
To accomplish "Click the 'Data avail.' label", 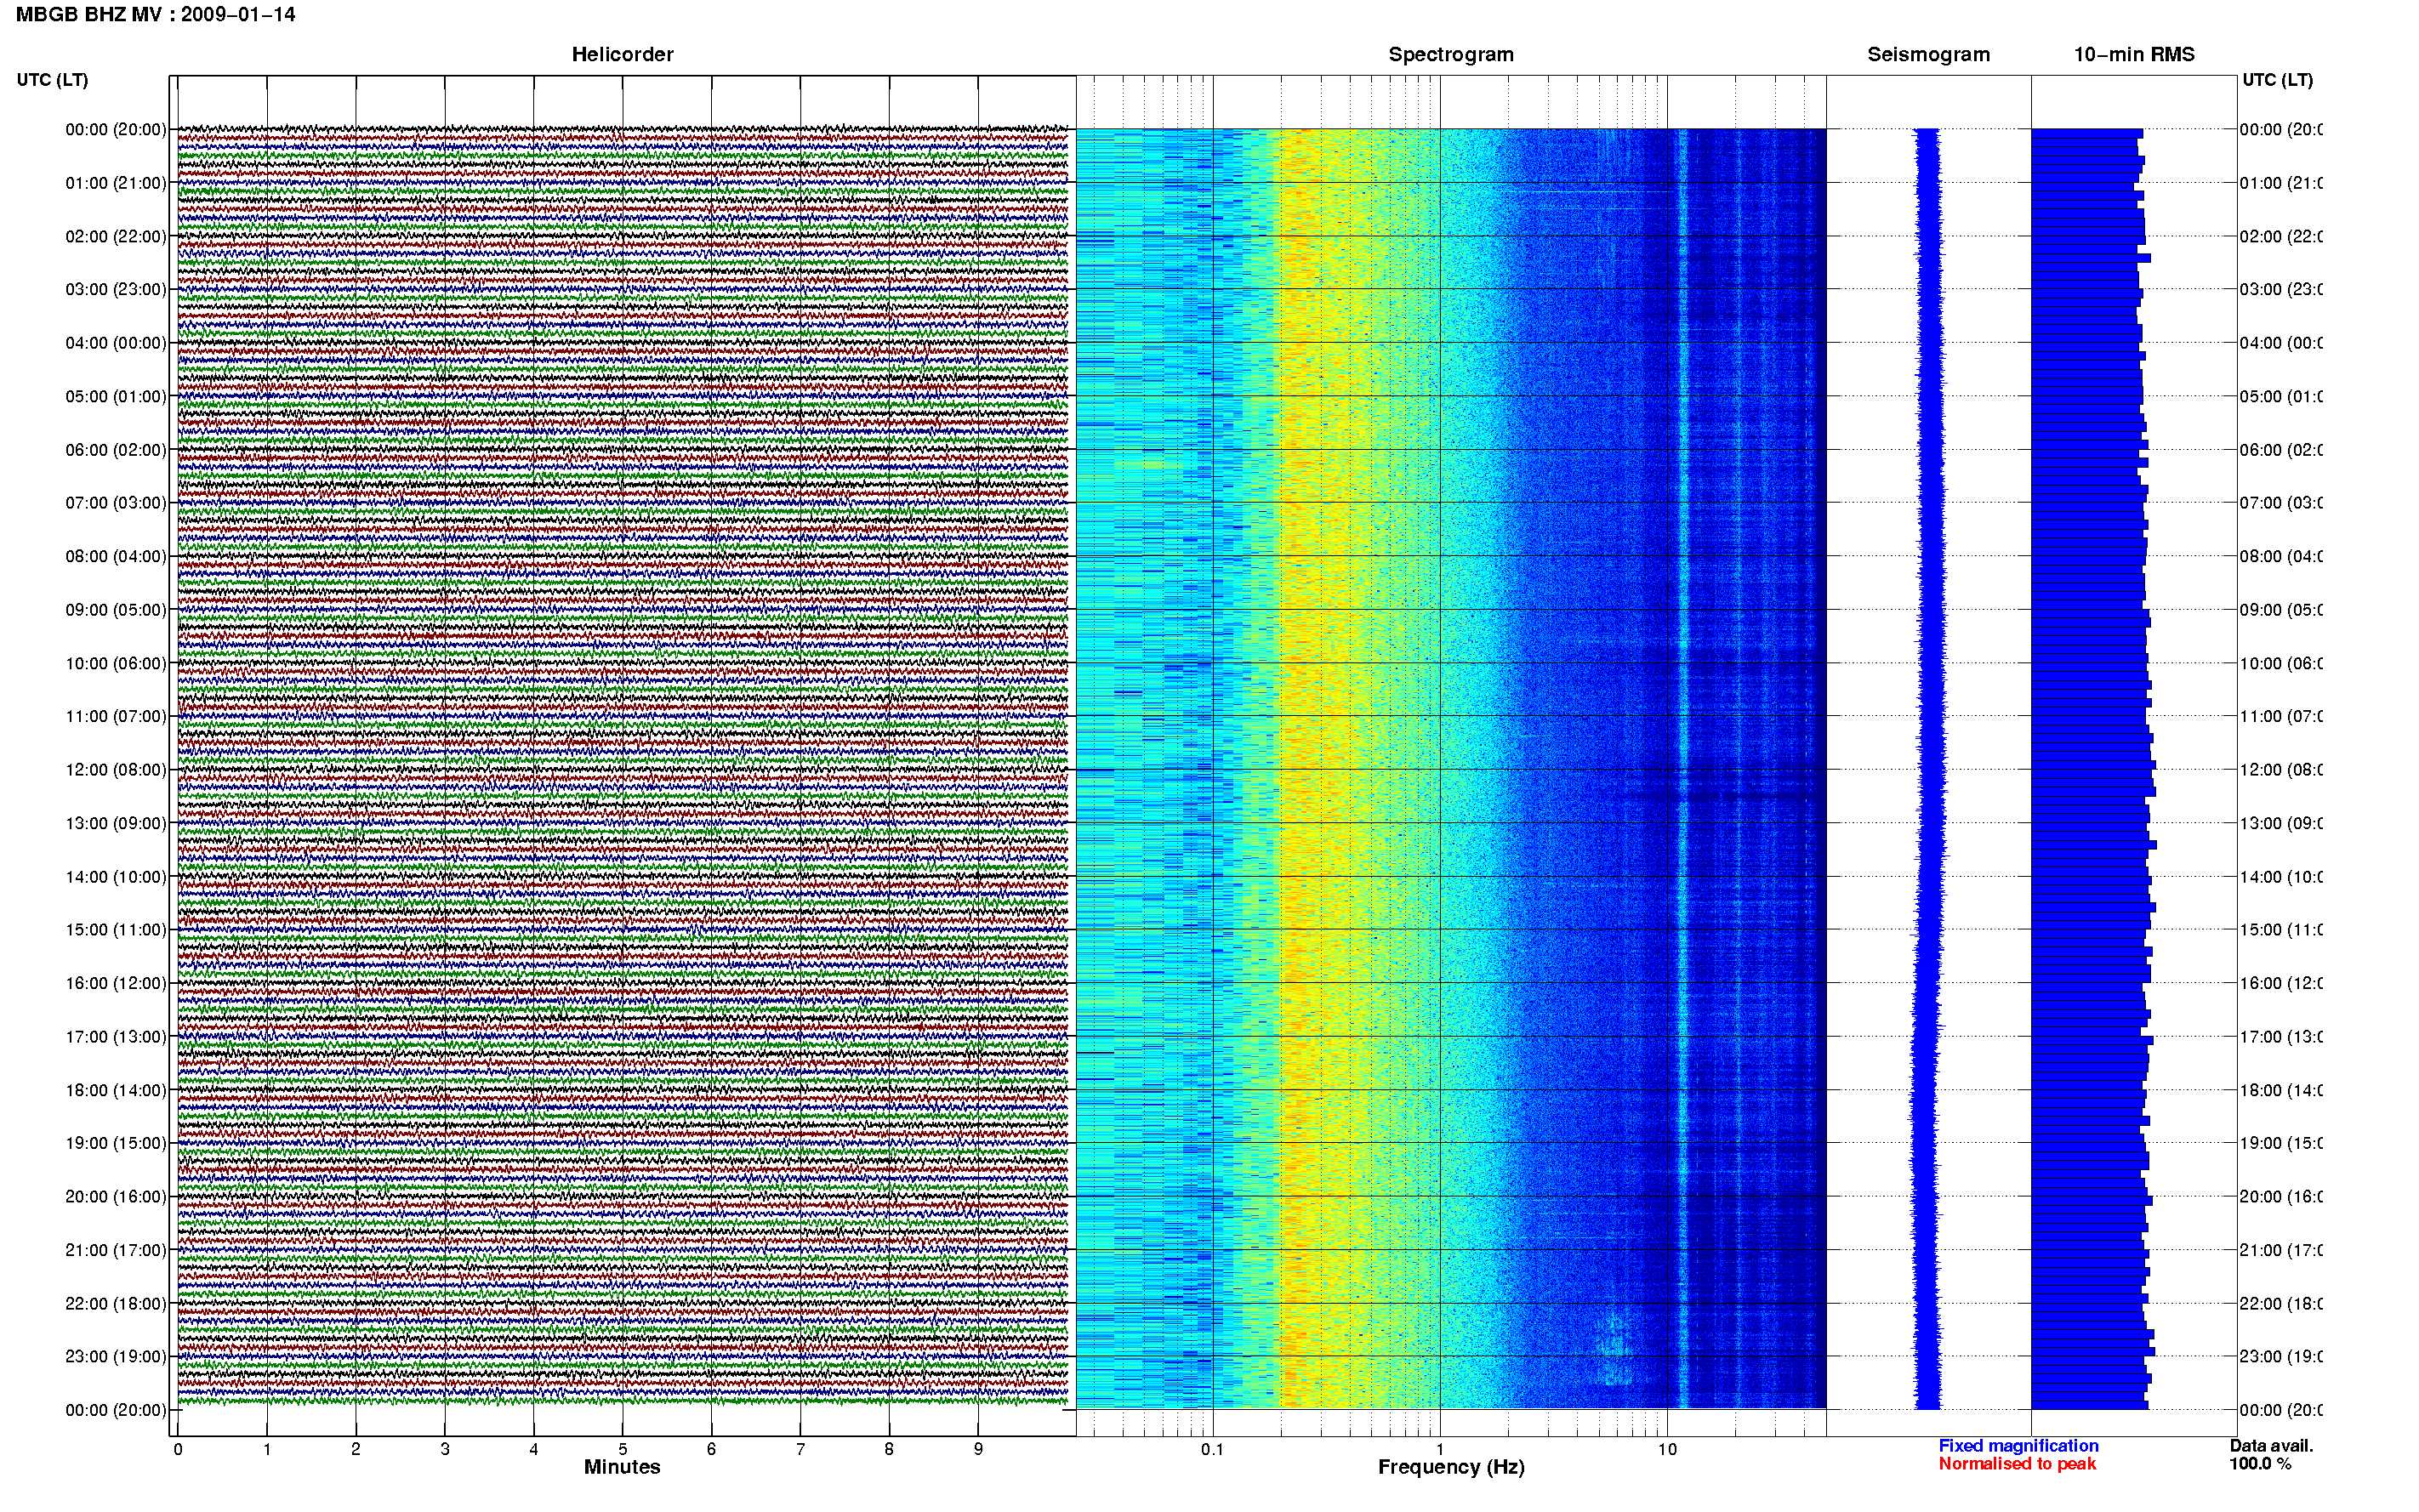I will tap(2271, 1446).
